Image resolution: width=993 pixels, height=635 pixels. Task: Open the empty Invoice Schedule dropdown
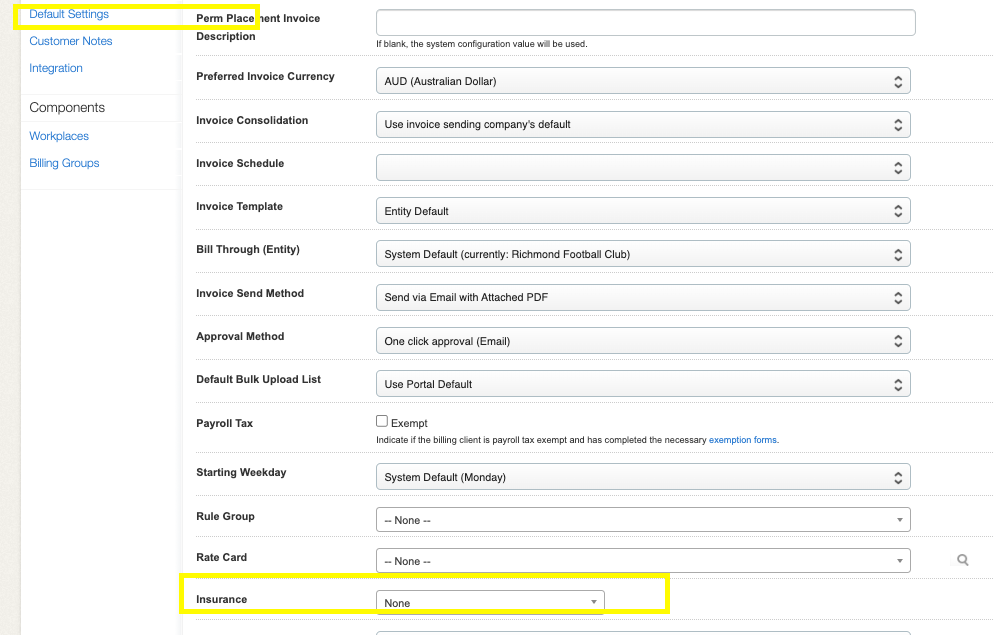pos(643,168)
